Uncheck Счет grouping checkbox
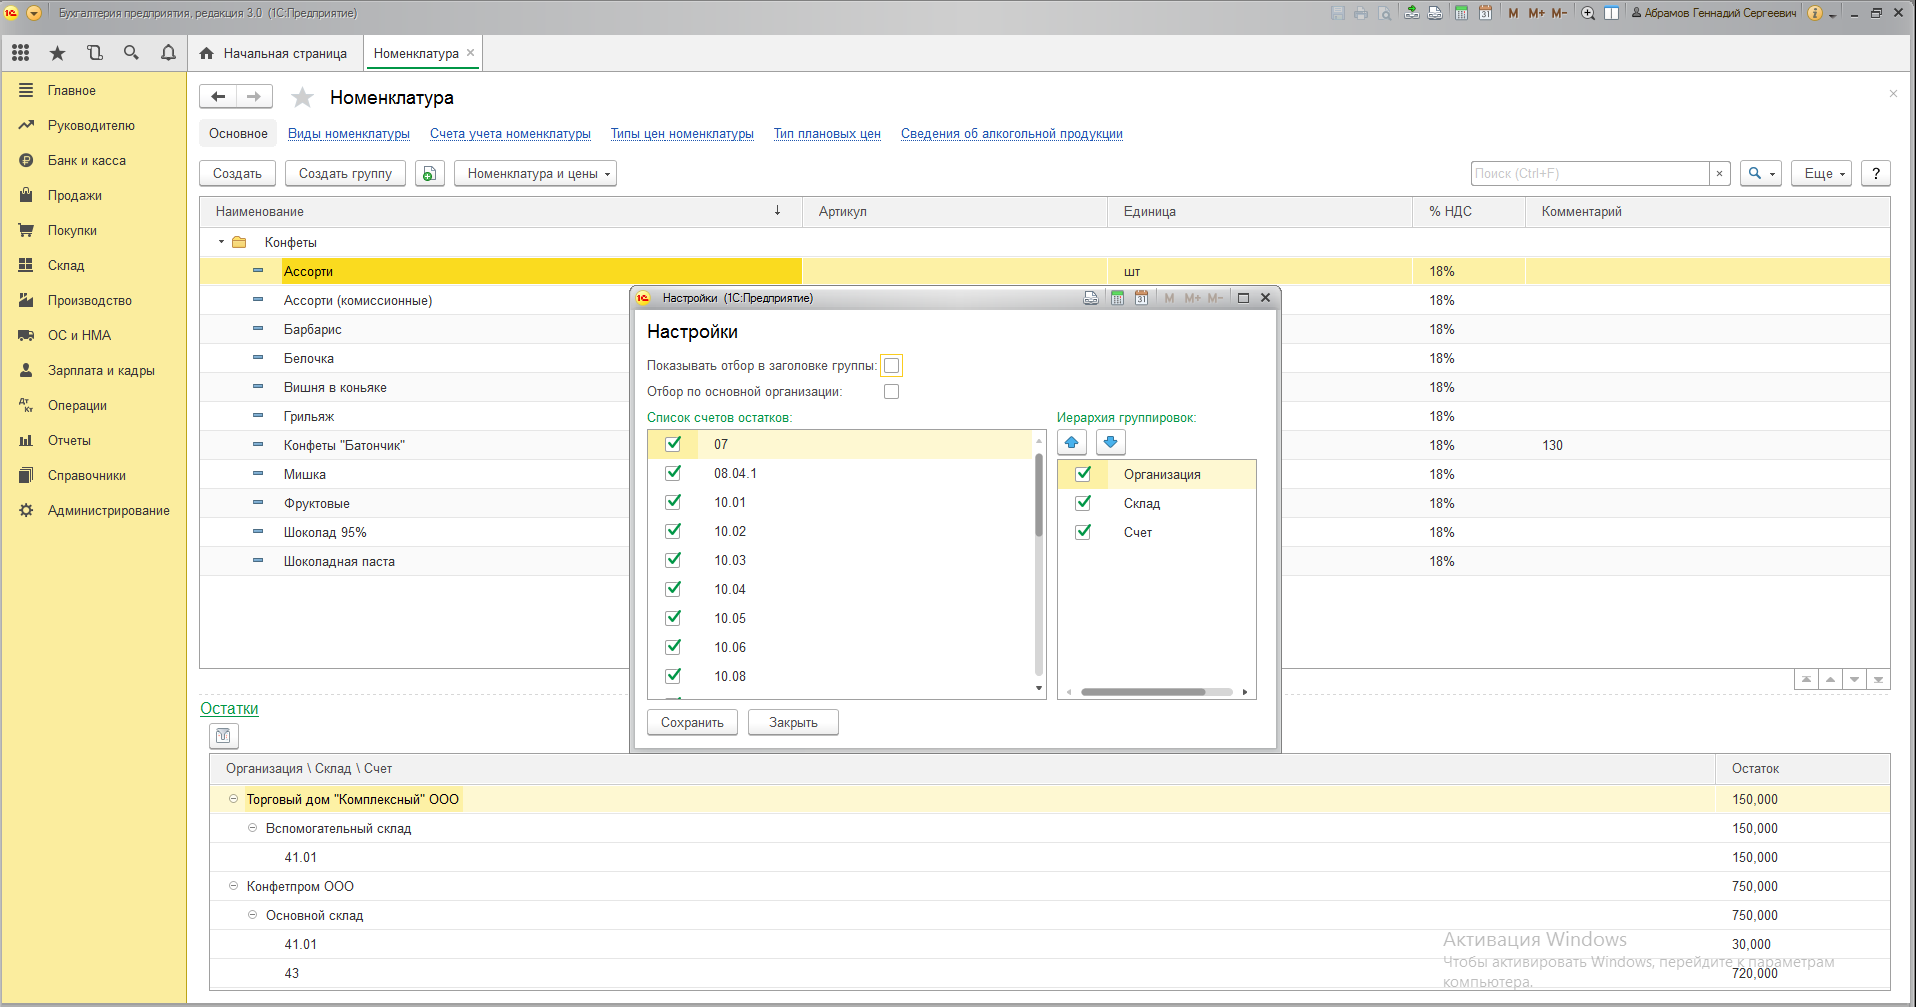Screen dimensions: 1919x1007 [x=1083, y=532]
